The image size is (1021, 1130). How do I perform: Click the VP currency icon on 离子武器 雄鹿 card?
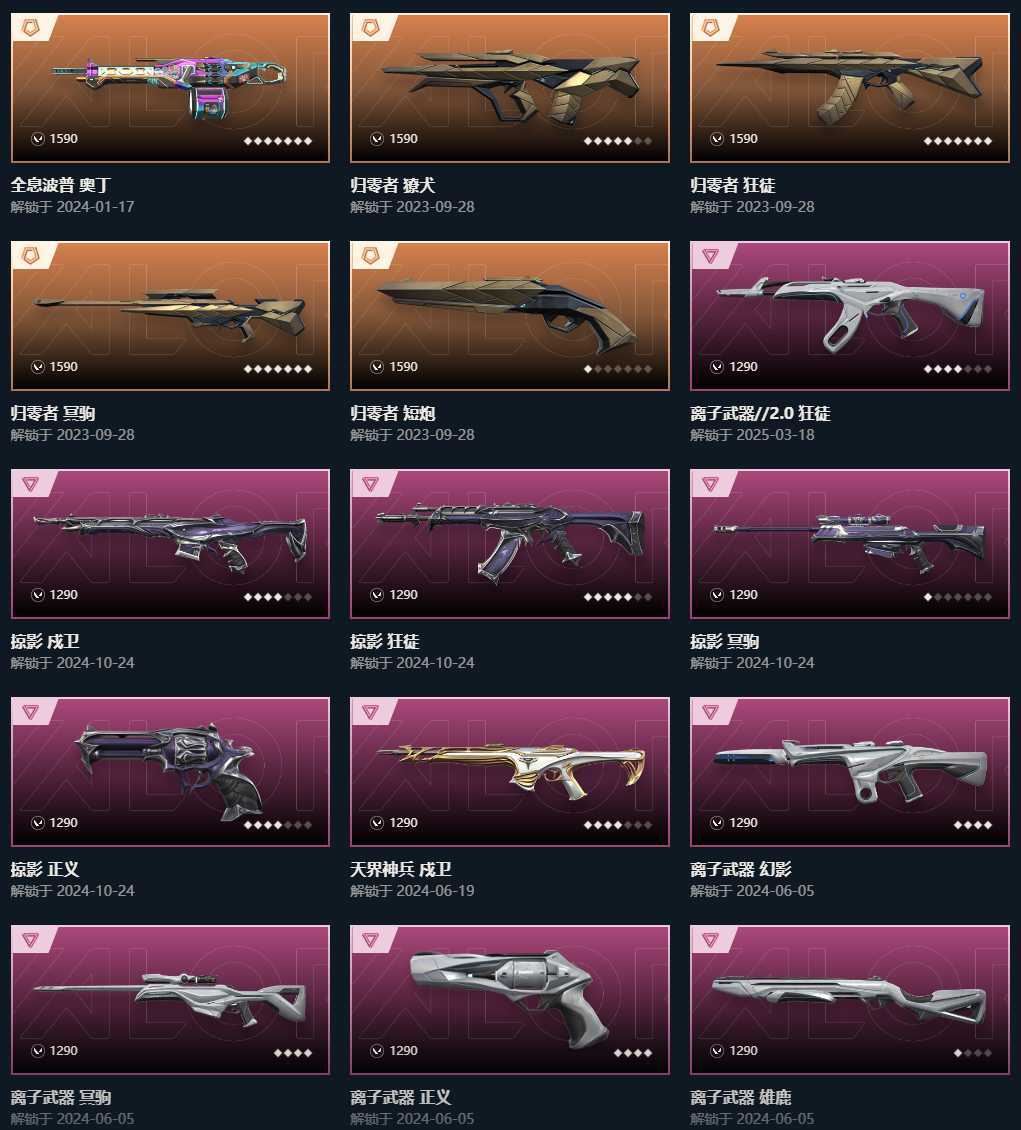point(717,1051)
